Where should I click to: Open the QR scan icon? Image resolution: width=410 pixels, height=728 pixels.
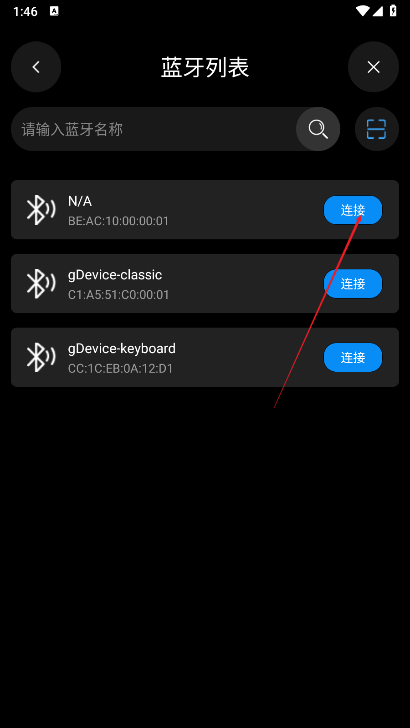point(377,129)
